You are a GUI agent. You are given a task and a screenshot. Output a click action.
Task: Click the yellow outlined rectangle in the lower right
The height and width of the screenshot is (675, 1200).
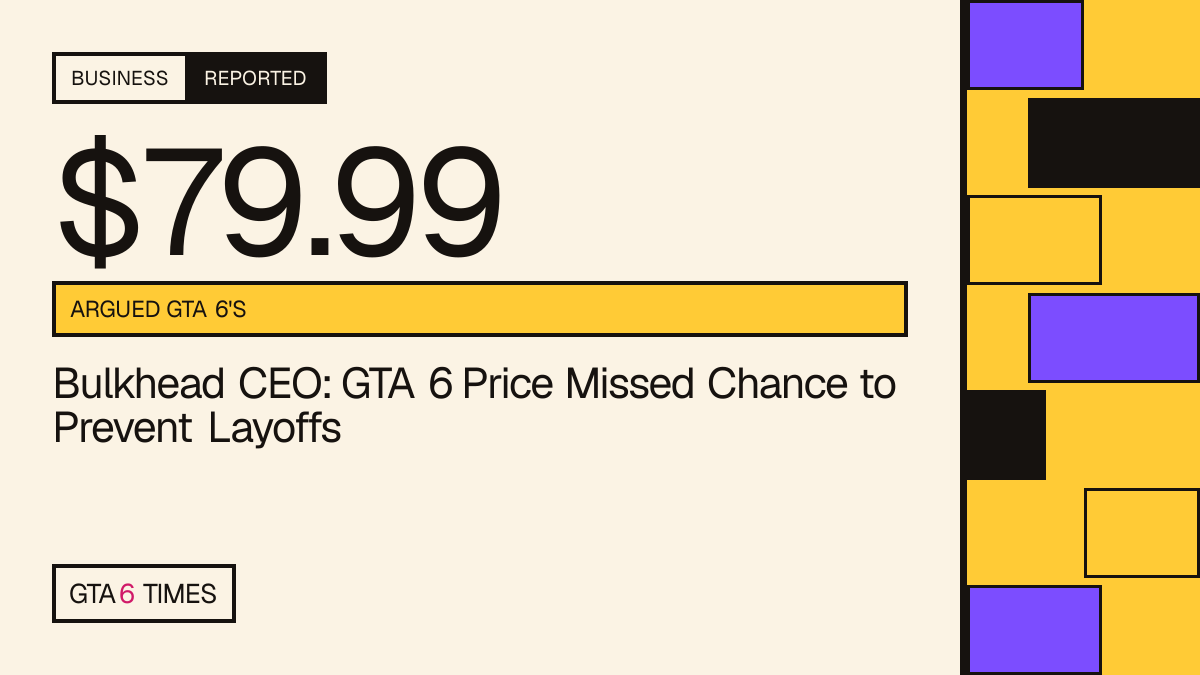[x=1142, y=533]
